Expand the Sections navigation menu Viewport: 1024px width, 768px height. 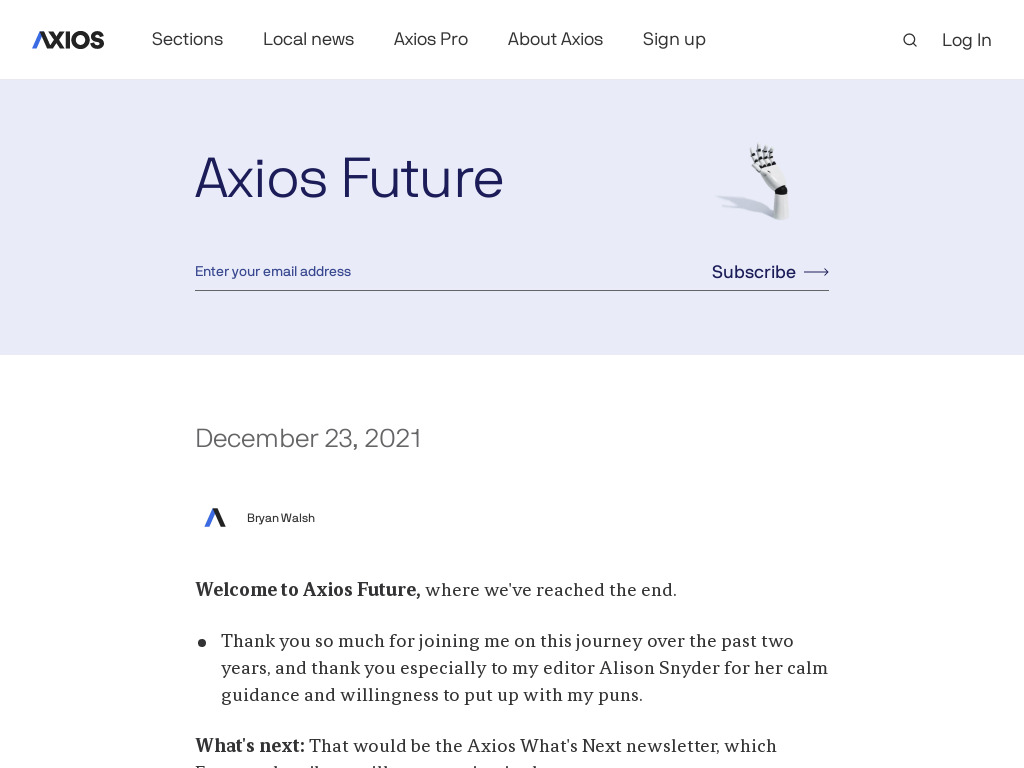(187, 40)
